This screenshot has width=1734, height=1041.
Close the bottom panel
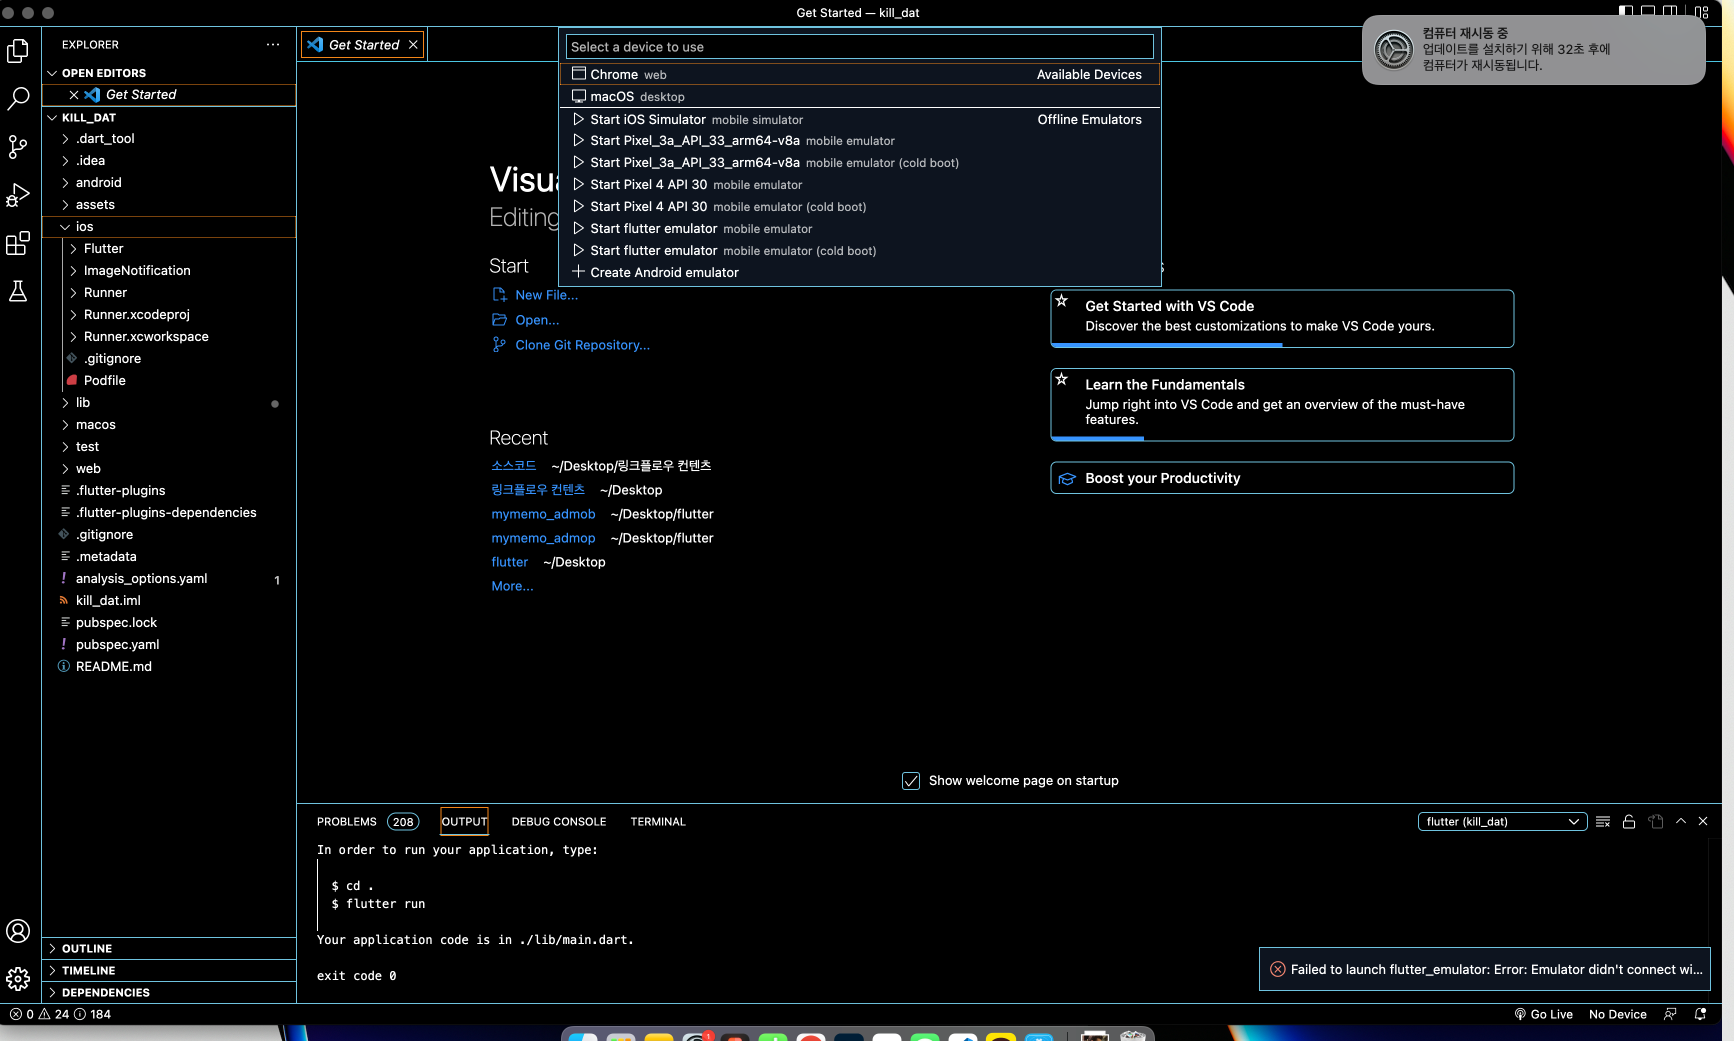(1703, 822)
